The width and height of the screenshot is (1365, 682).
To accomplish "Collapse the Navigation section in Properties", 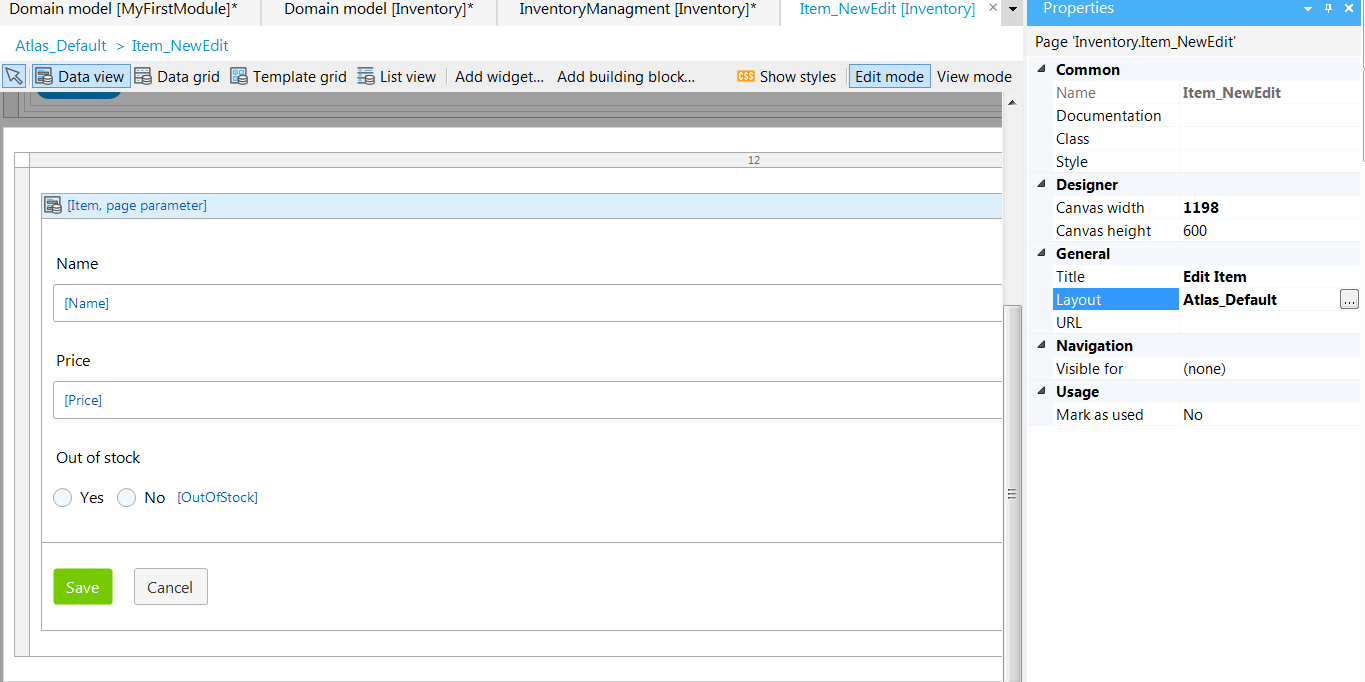I will 1043,345.
